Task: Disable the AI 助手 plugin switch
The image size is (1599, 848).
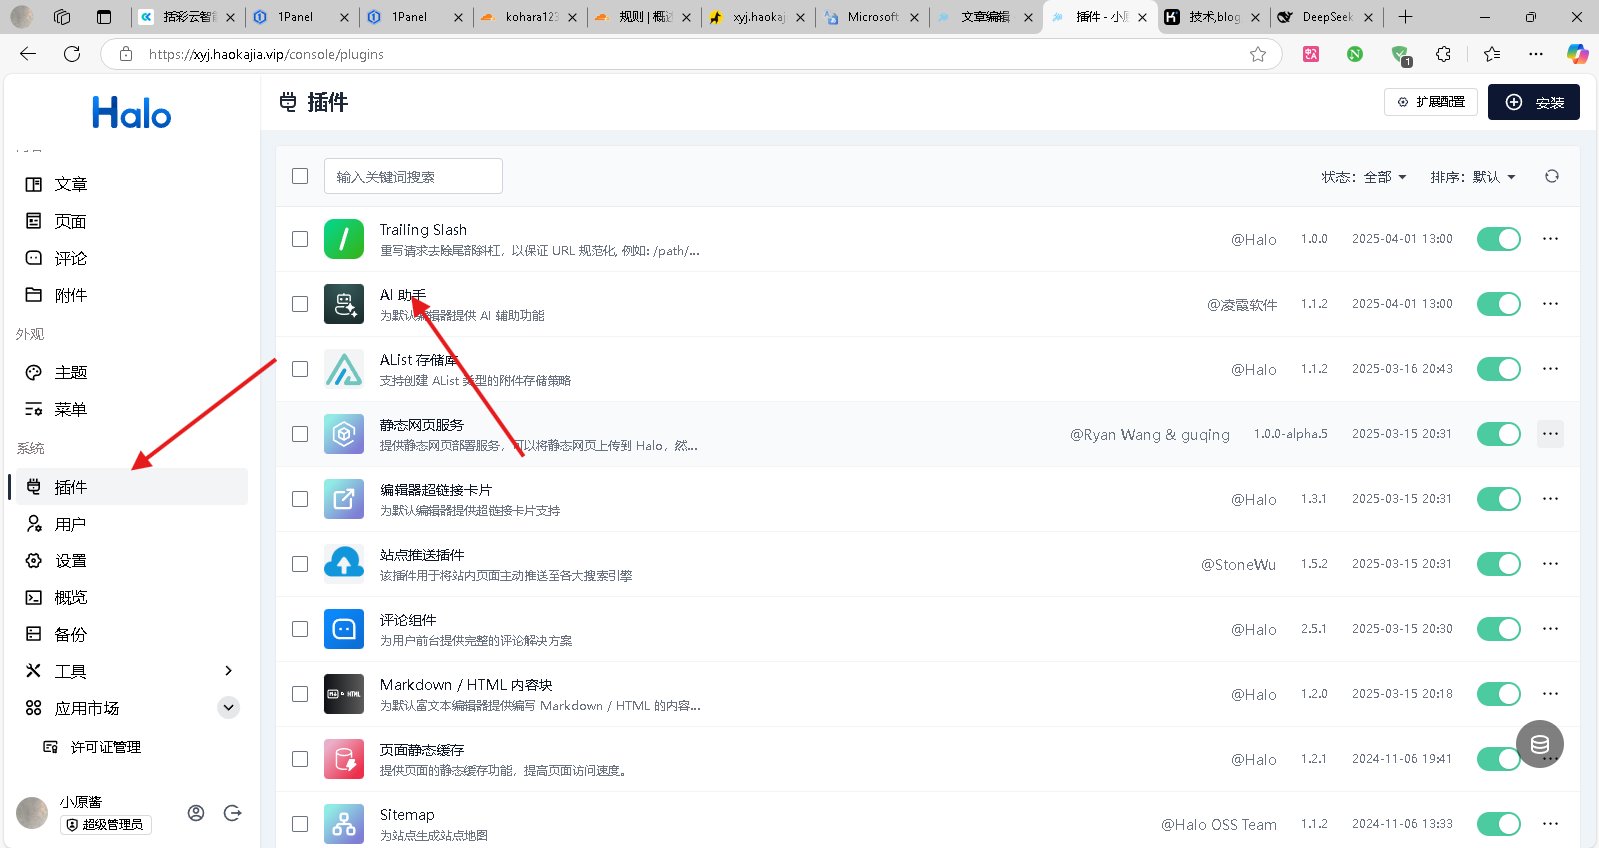Action: tap(1499, 304)
